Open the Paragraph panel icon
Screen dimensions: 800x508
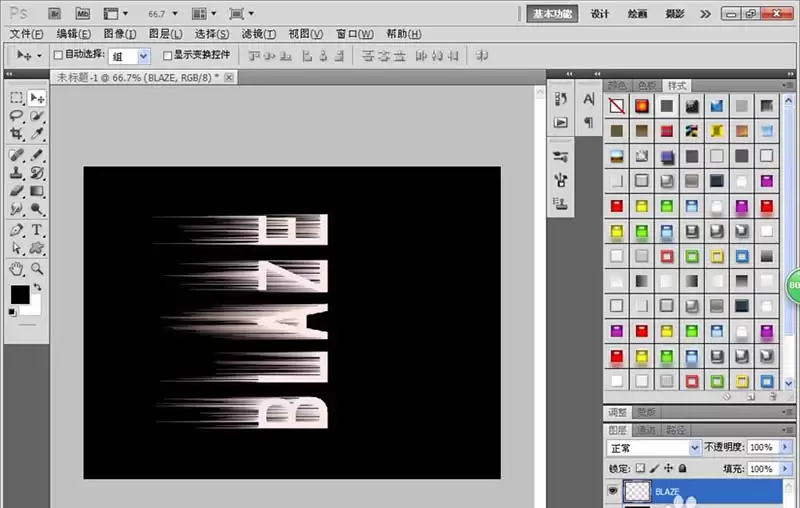click(589, 122)
